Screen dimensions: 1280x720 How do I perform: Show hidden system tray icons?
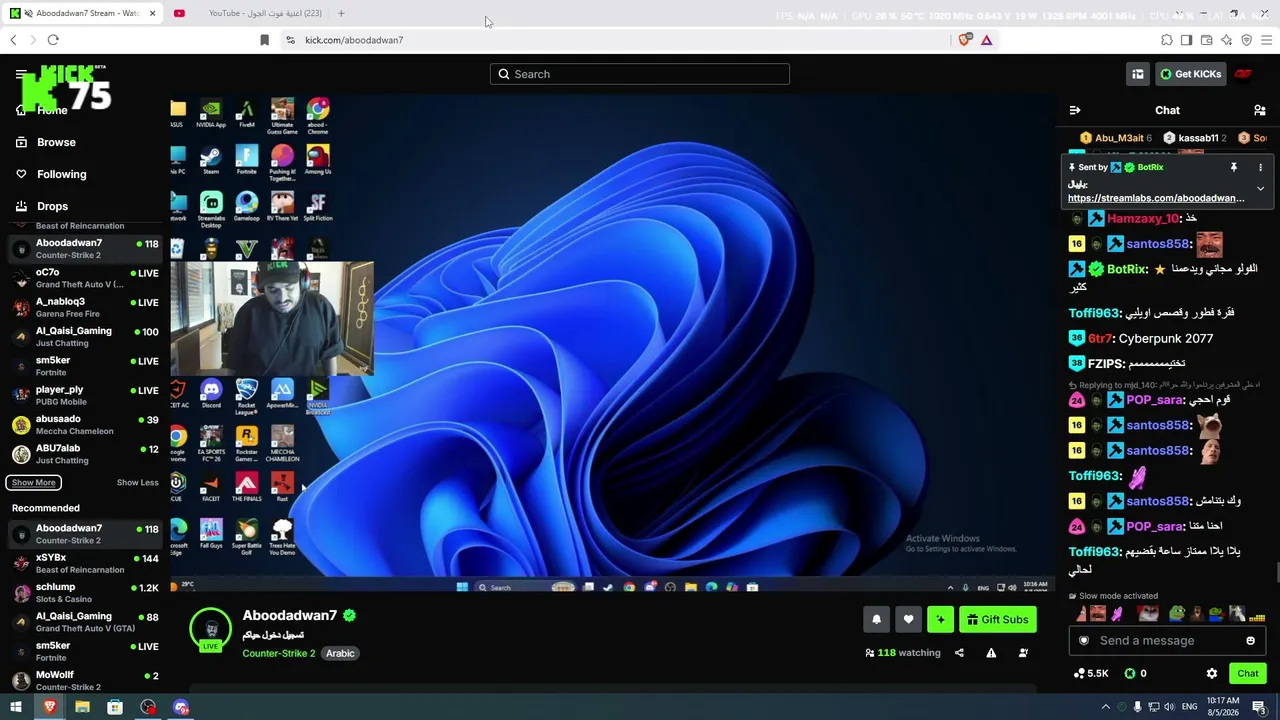tap(1105, 707)
